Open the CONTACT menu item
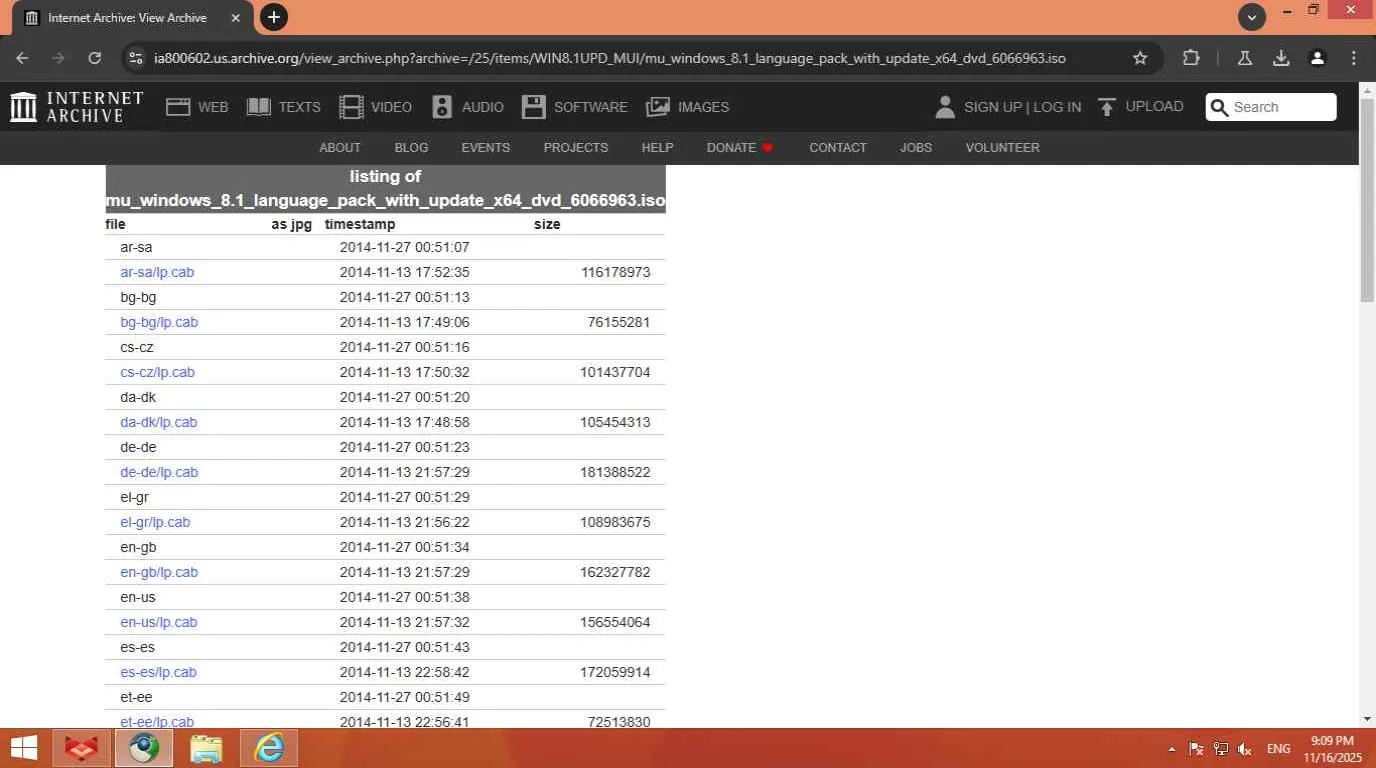The height and width of the screenshot is (768, 1376). (x=838, y=147)
